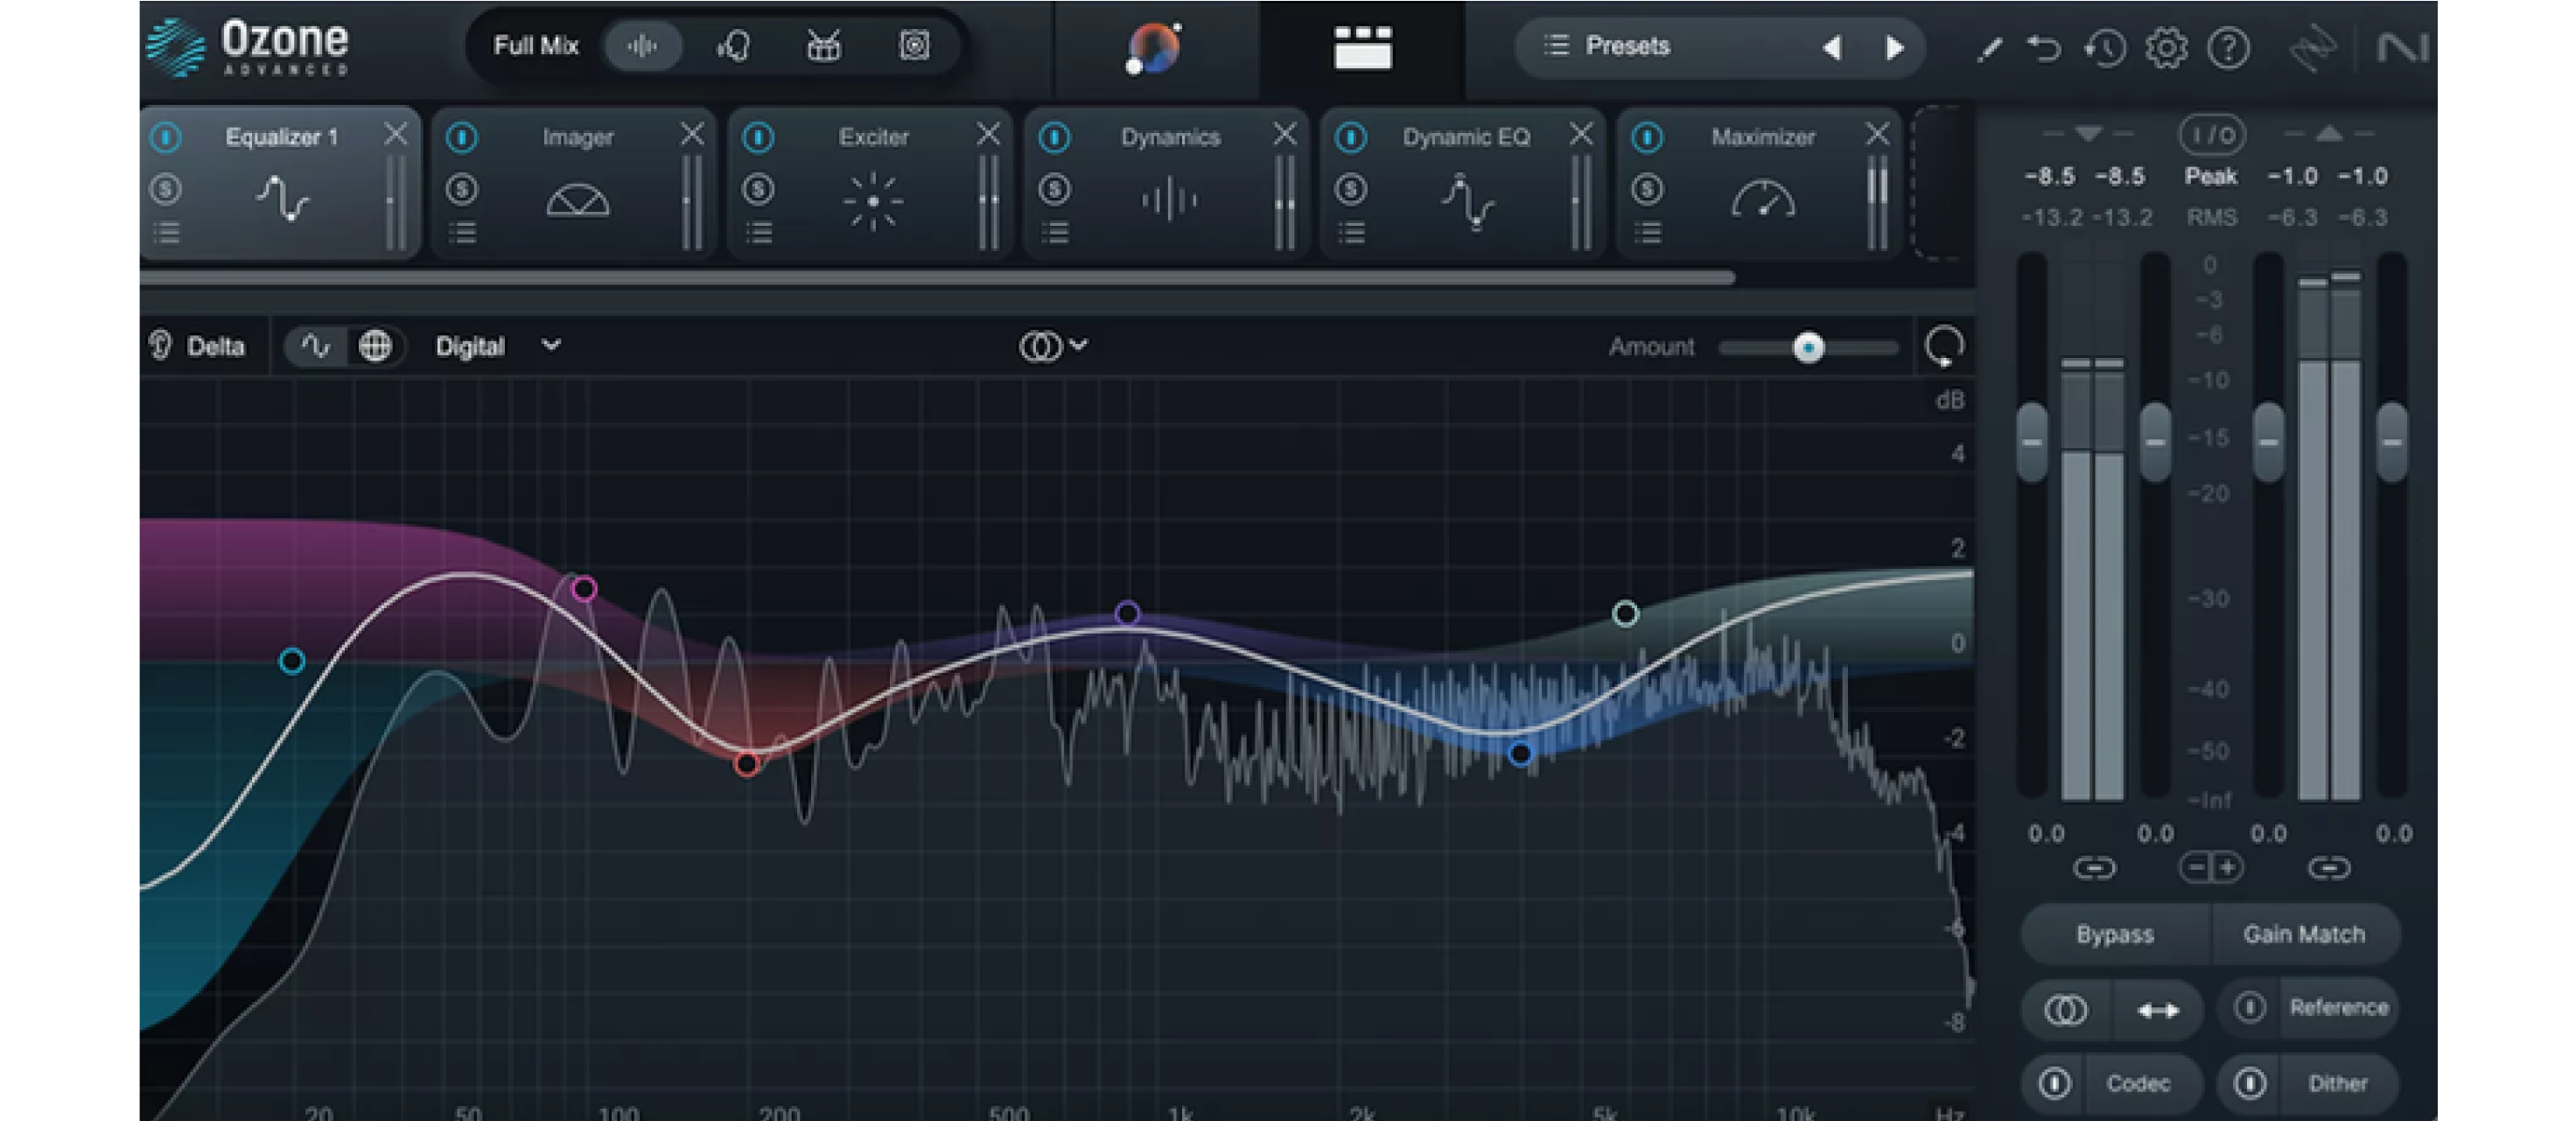Select the bass stem focus icon
Image resolution: width=2576 pixels, height=1121 pixels.
(x=914, y=46)
